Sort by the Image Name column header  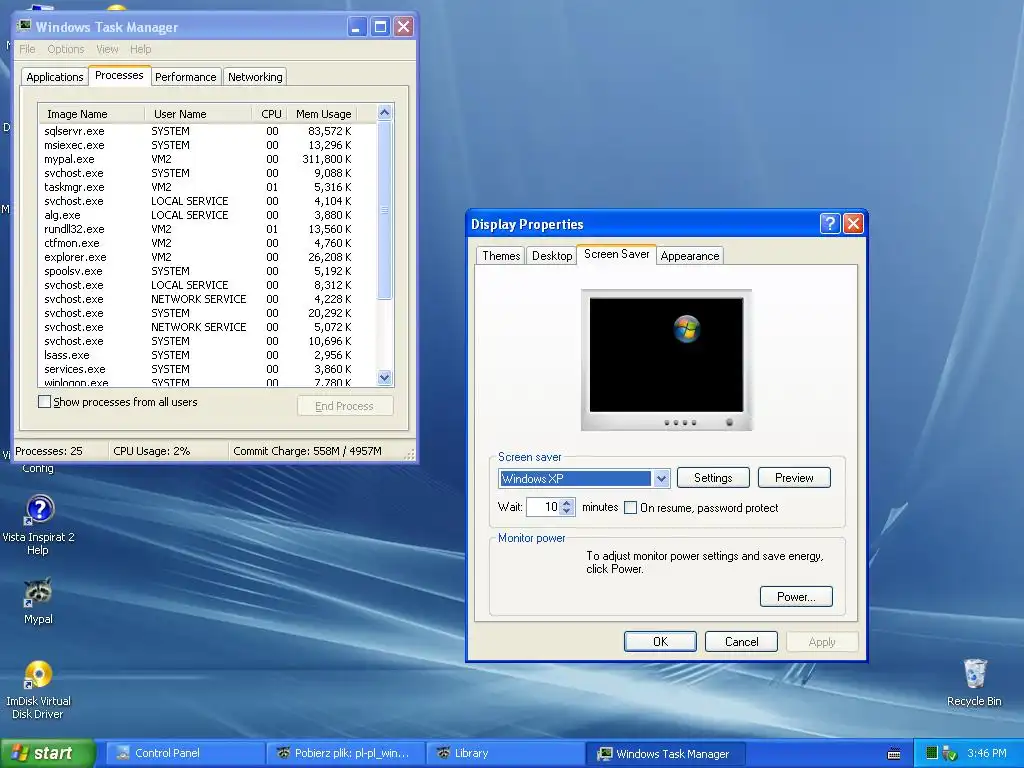(x=91, y=114)
